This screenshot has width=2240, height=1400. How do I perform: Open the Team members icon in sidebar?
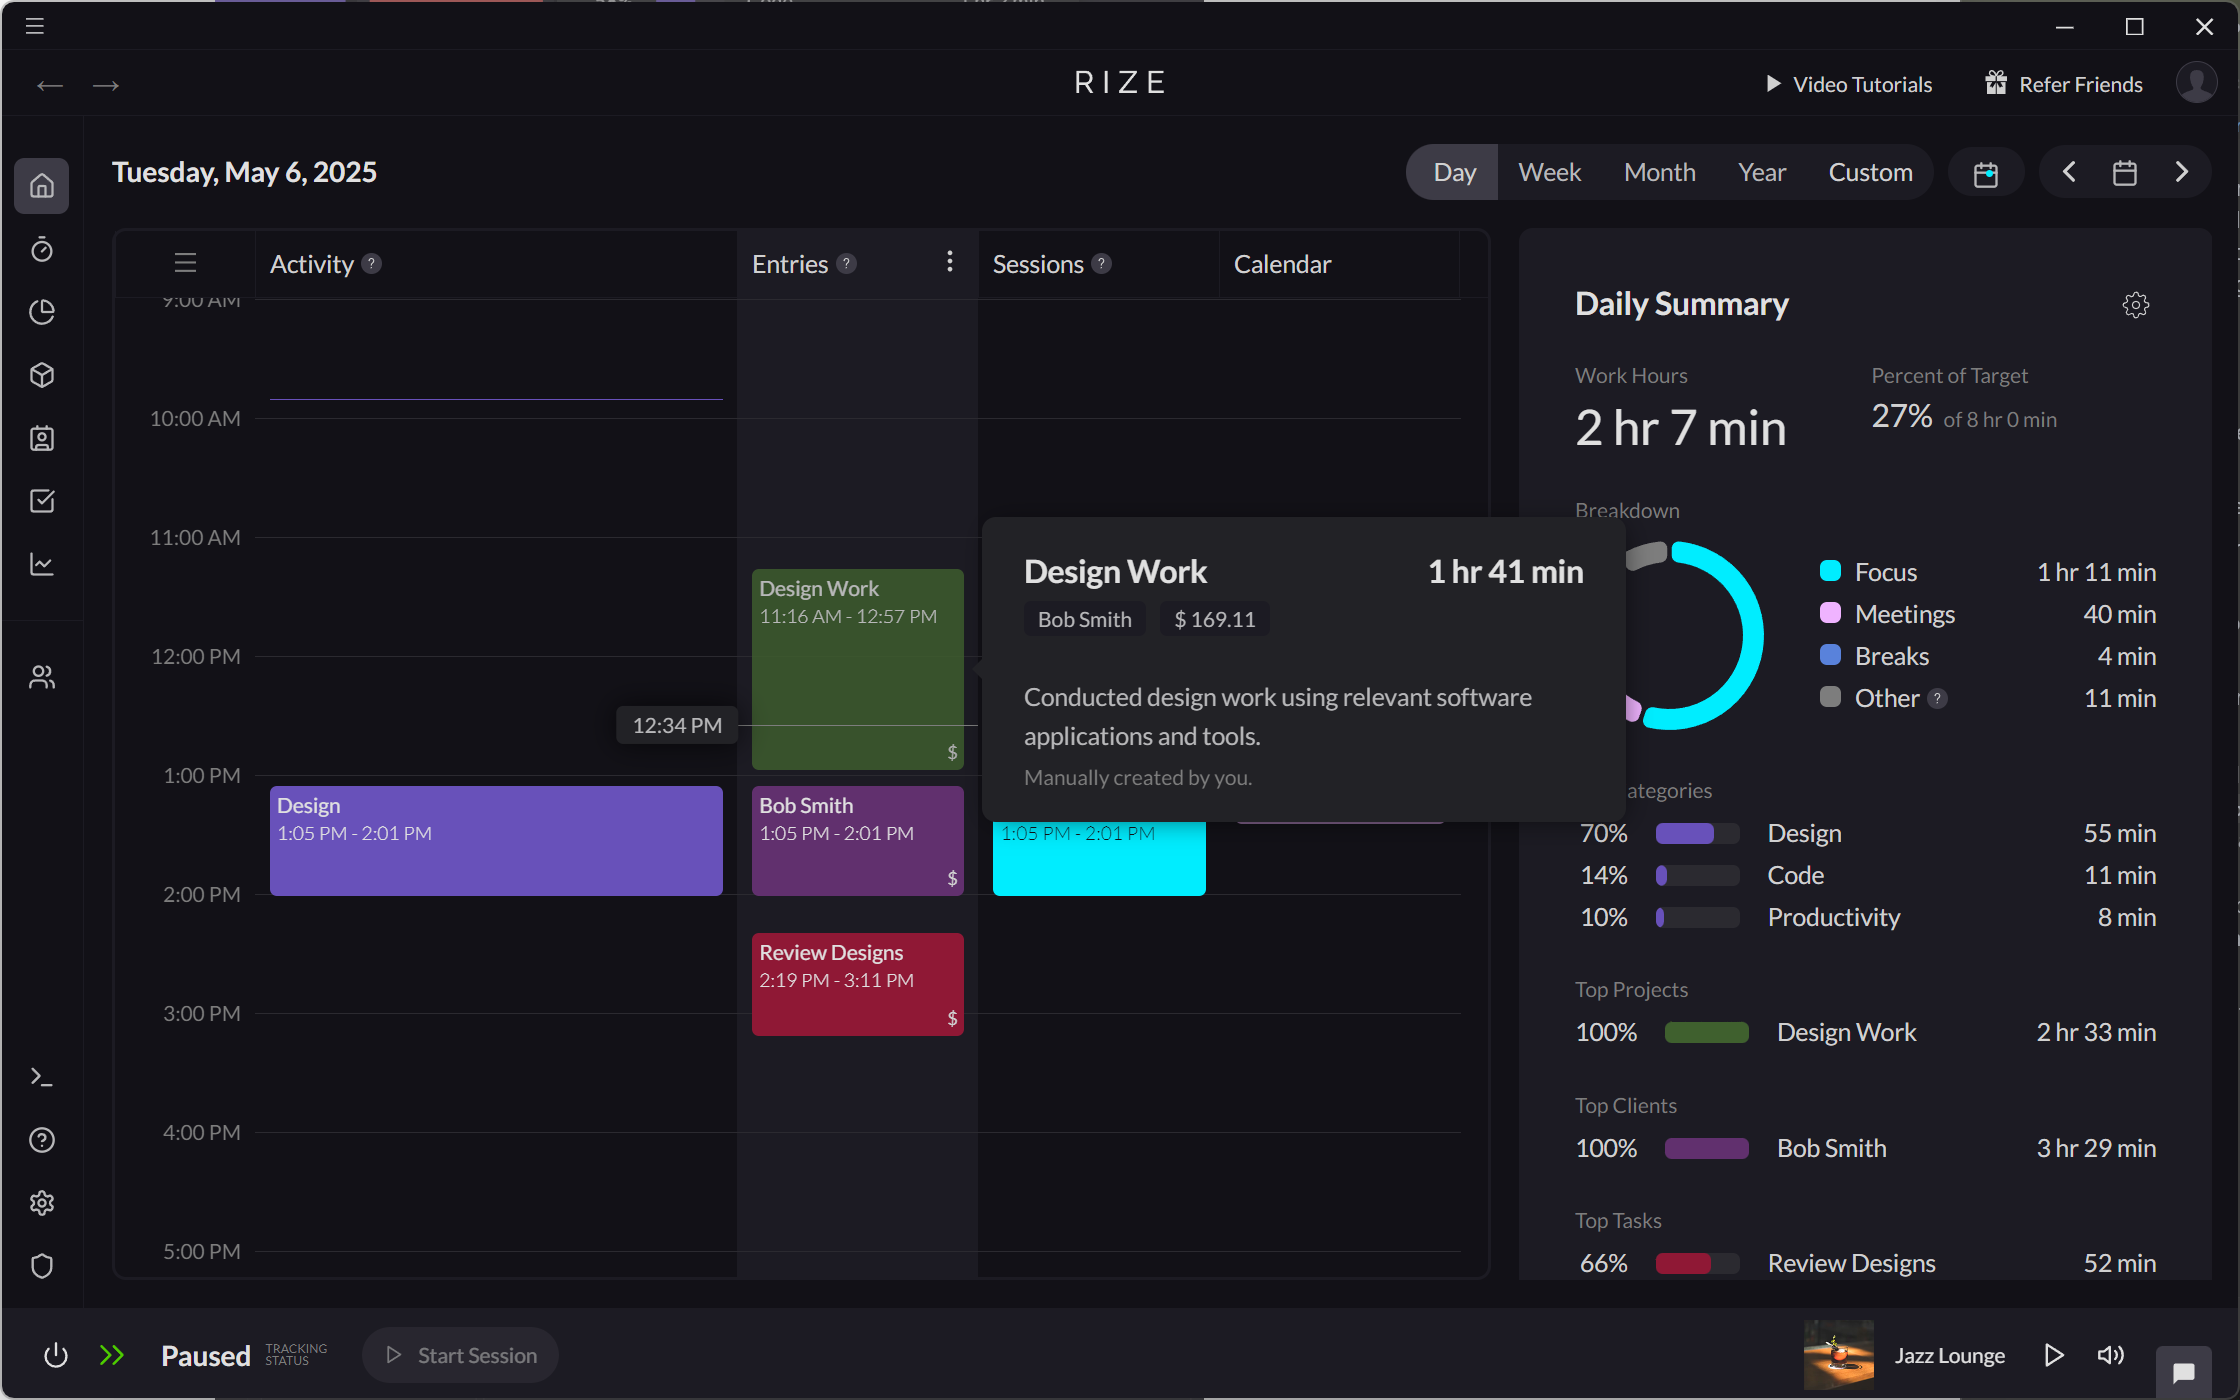click(41, 677)
